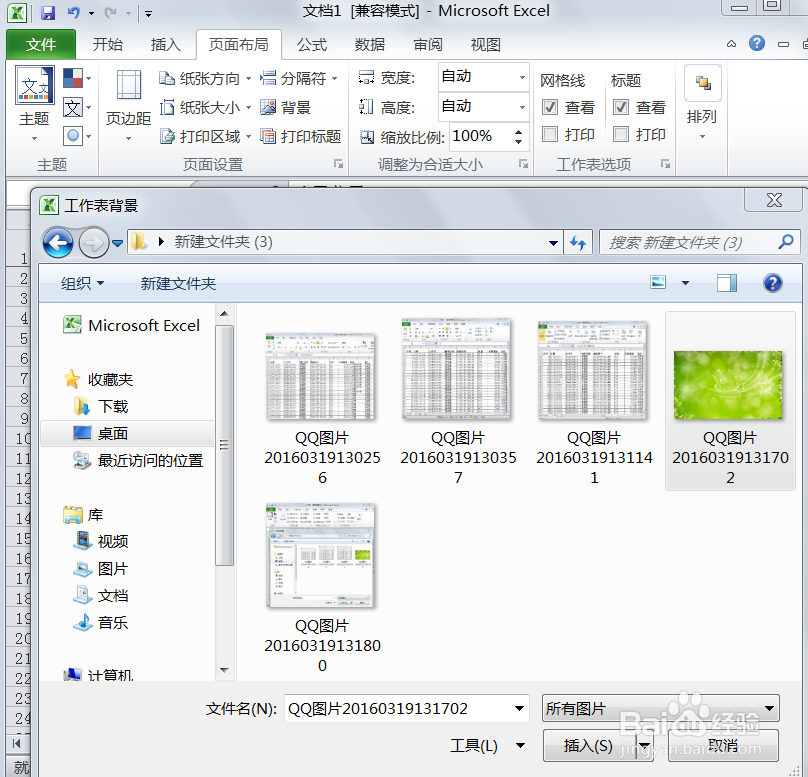Select the 视频 library item
This screenshot has width=808, height=777.
(101, 541)
